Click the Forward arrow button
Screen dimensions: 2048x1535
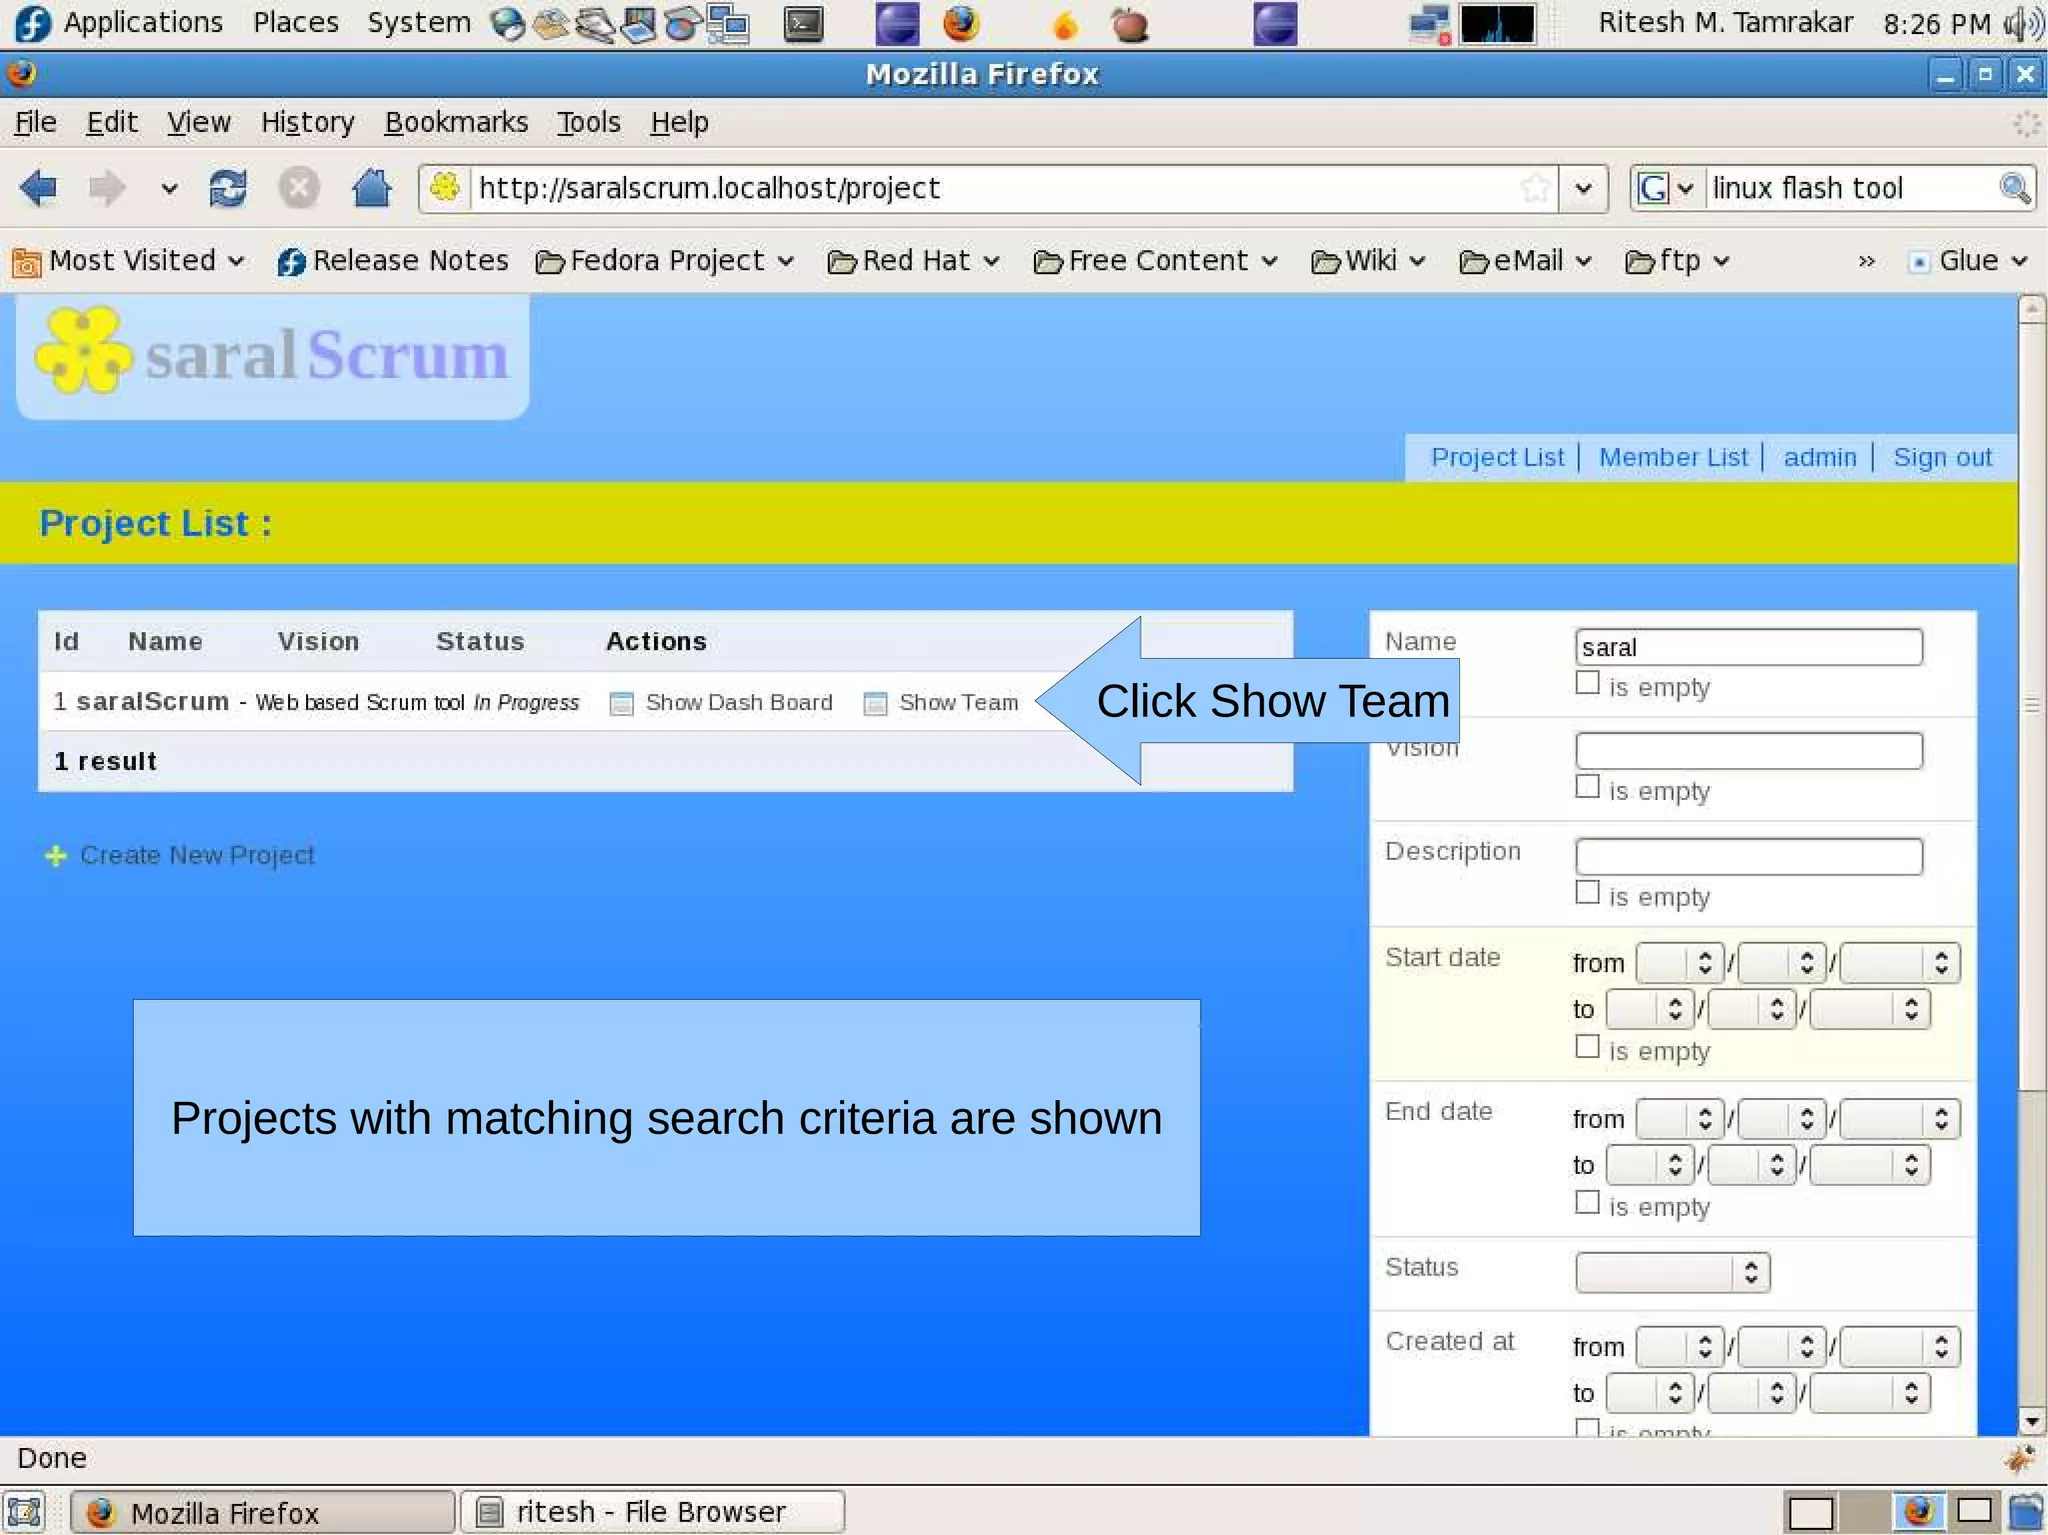pyautogui.click(x=107, y=188)
